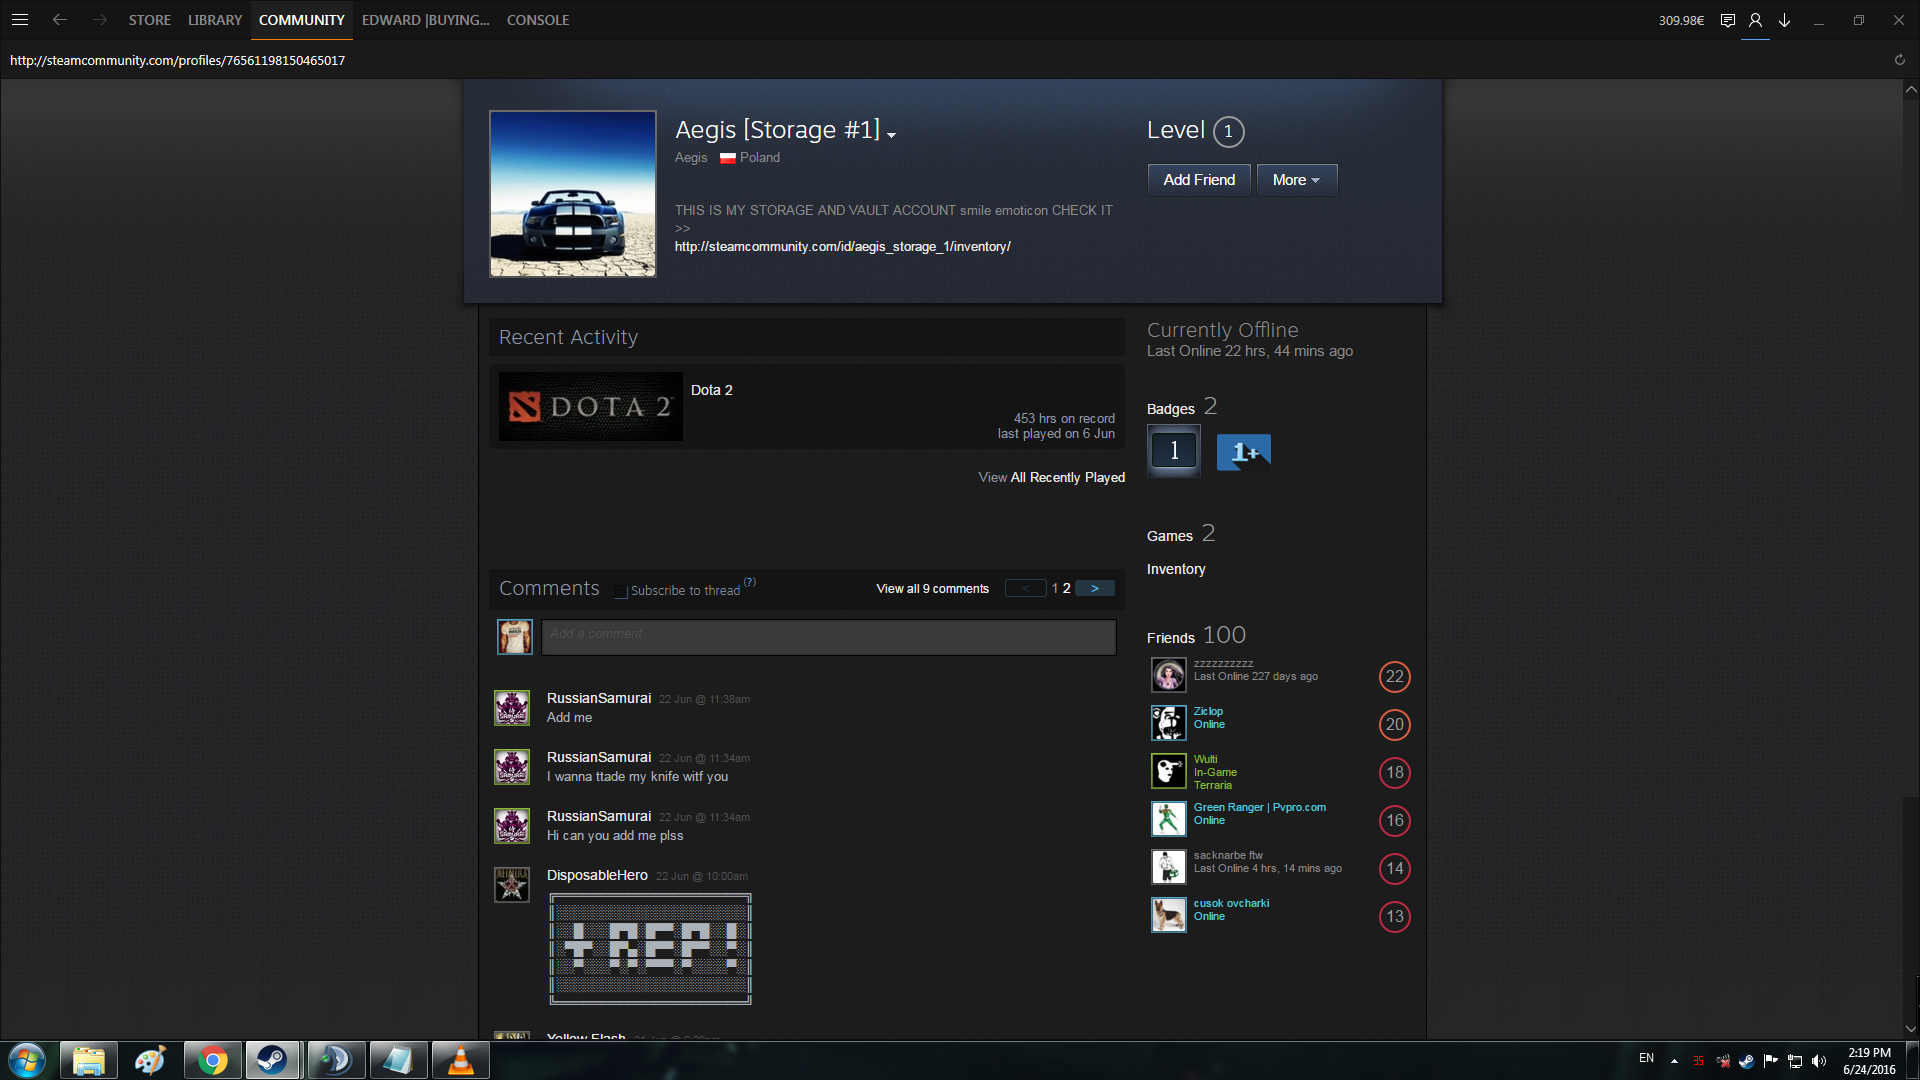Open the More dropdown button
Image resolution: width=1920 pixels, height=1080 pixels.
(1296, 180)
